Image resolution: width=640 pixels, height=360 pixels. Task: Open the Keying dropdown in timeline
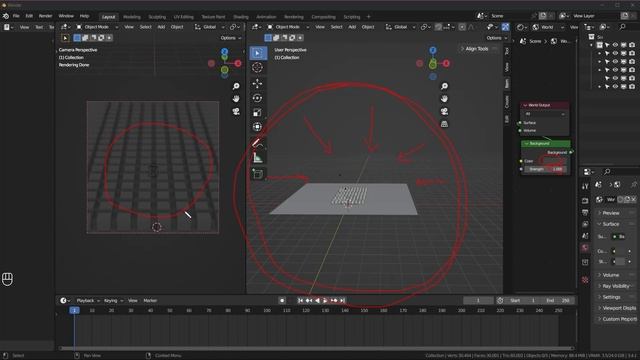point(113,300)
